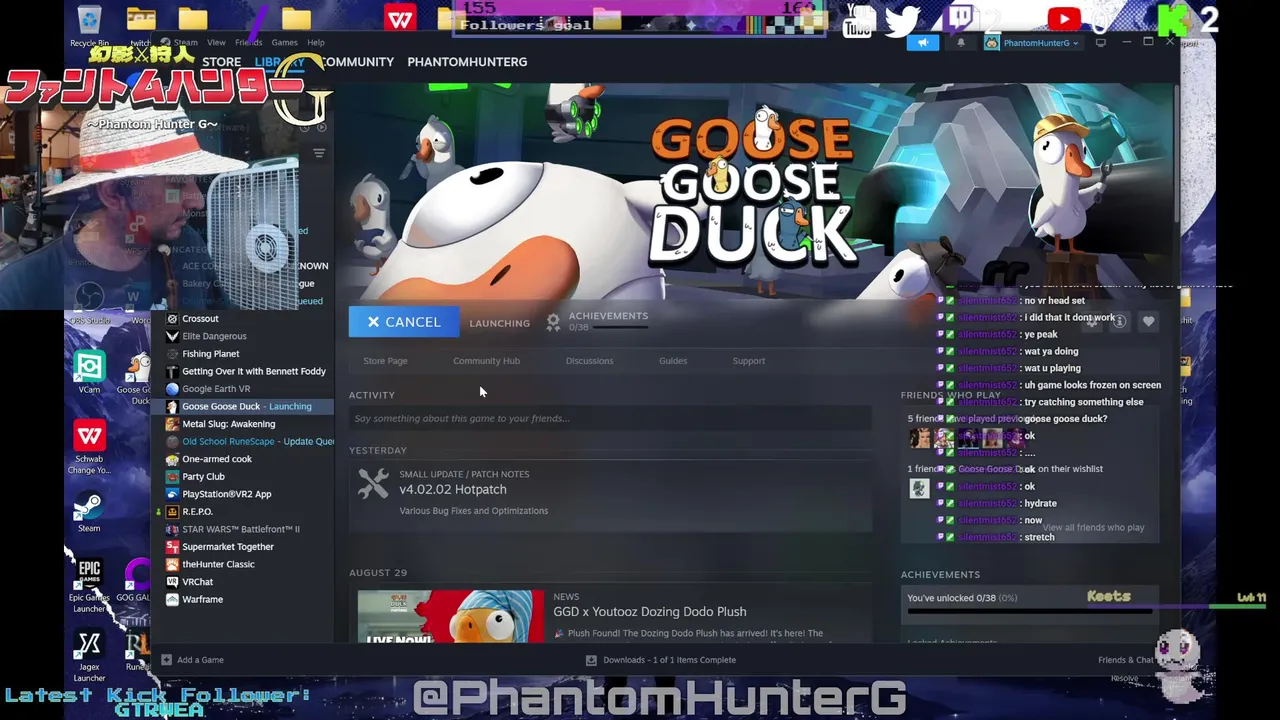The image size is (1280, 720).
Task: Select Party Club in game list
Action: [x=203, y=477]
